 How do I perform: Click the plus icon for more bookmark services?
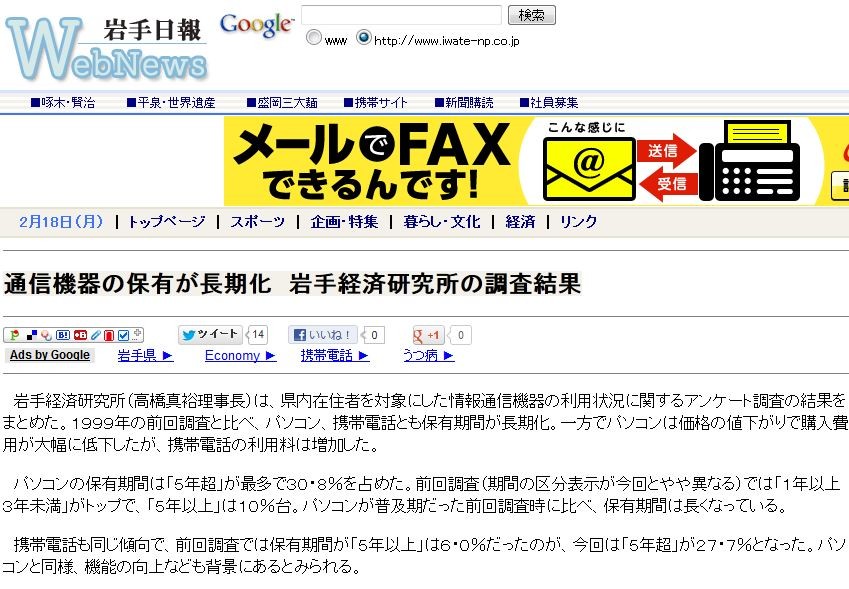[x=138, y=332]
